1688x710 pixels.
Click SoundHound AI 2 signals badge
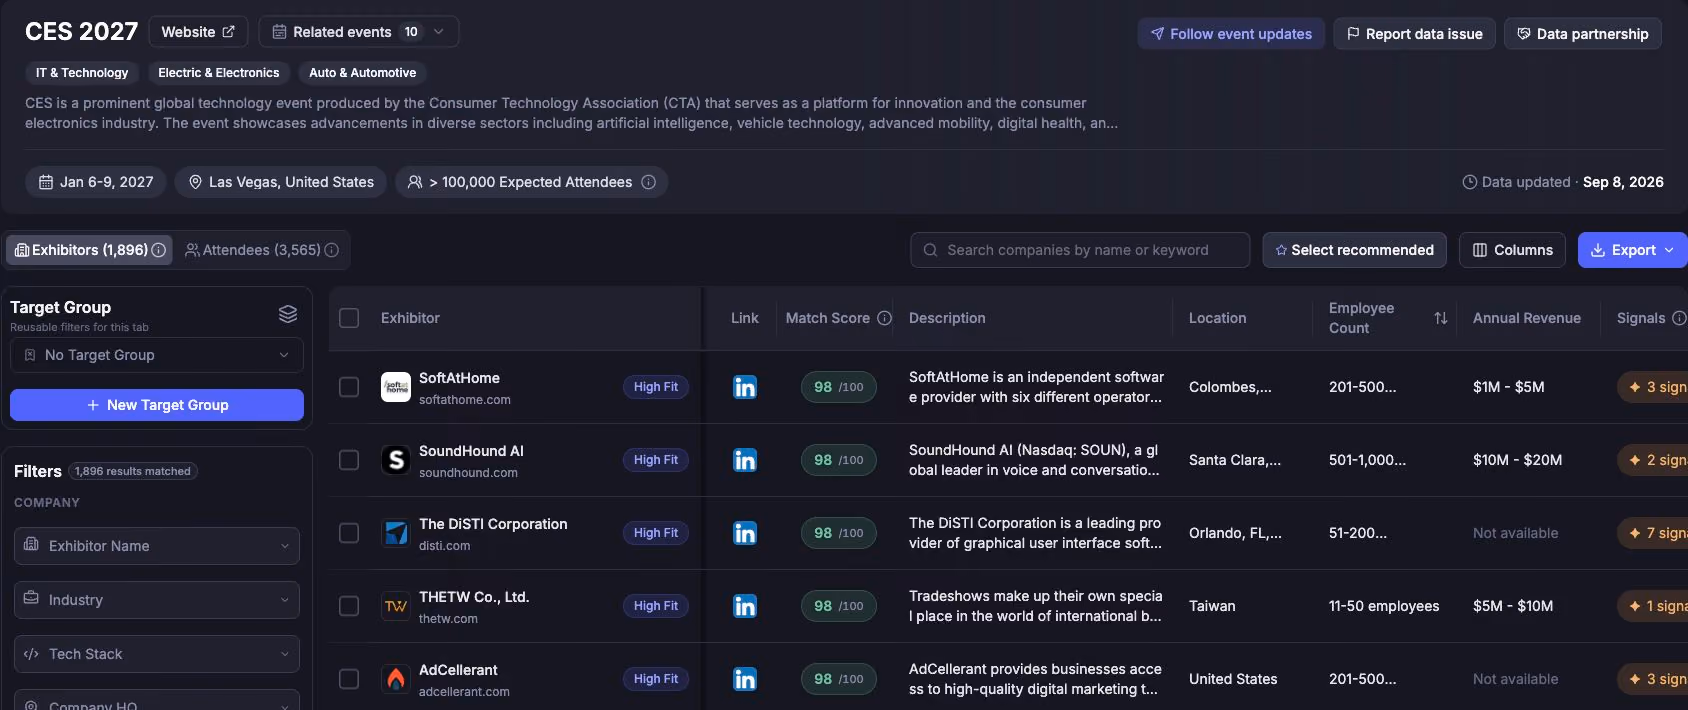click(x=1653, y=460)
